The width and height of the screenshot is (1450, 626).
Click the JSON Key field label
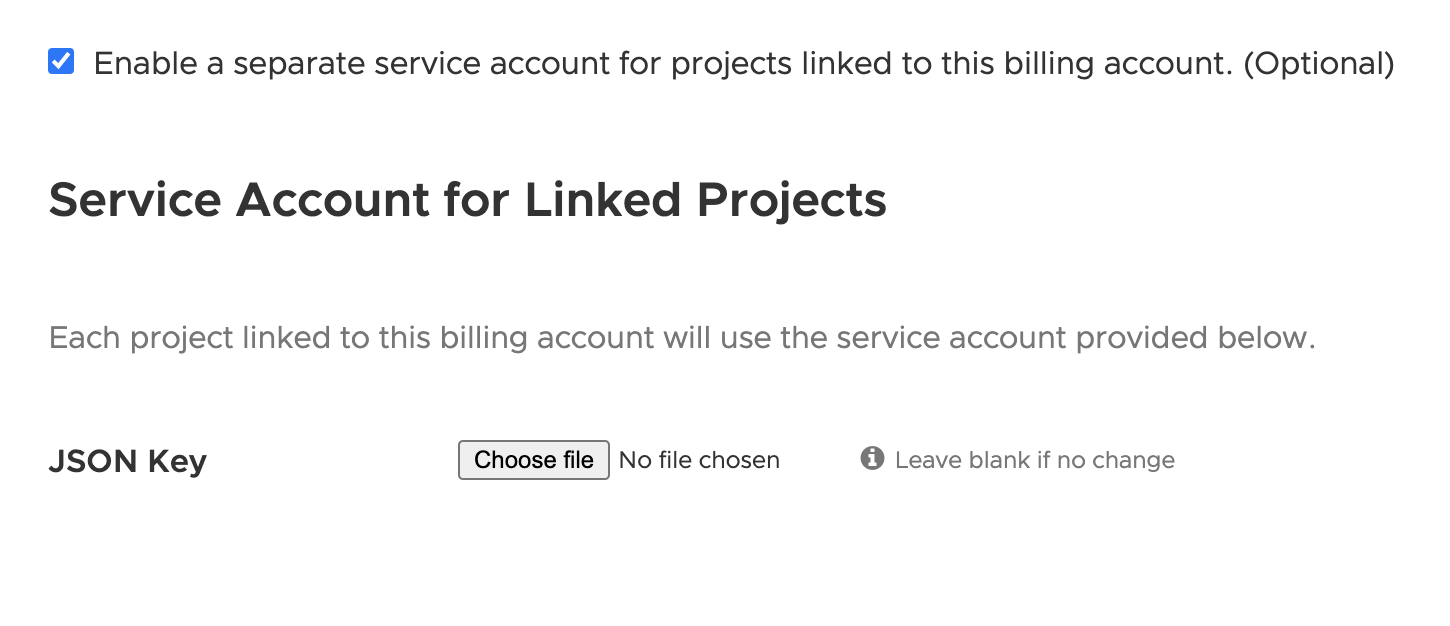point(127,460)
